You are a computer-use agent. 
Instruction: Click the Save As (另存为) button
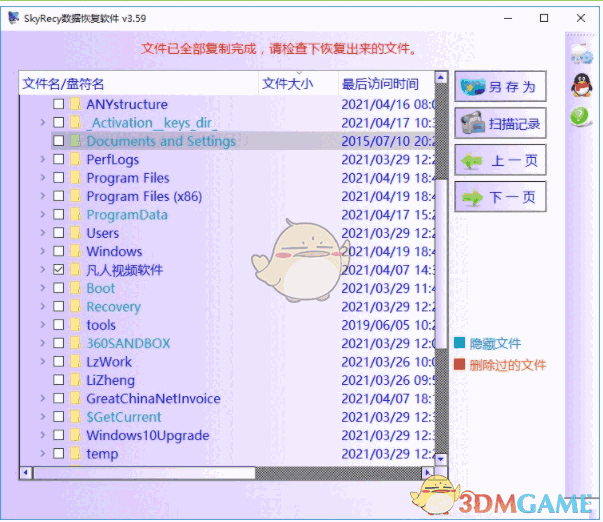click(500, 86)
